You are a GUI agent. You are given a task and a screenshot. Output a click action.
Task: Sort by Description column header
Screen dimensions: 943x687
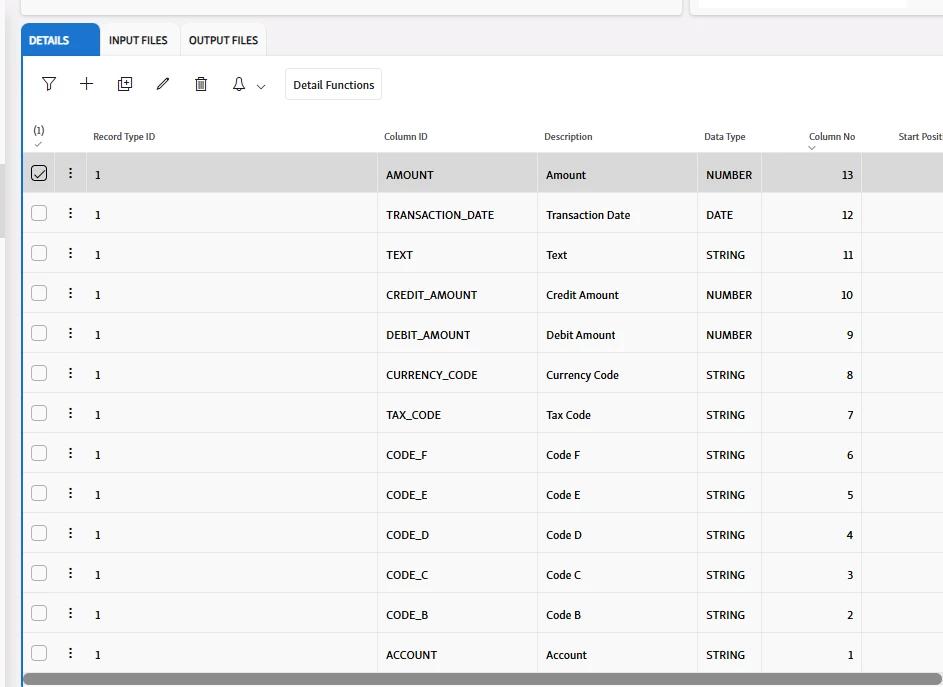pyautogui.click(x=568, y=137)
